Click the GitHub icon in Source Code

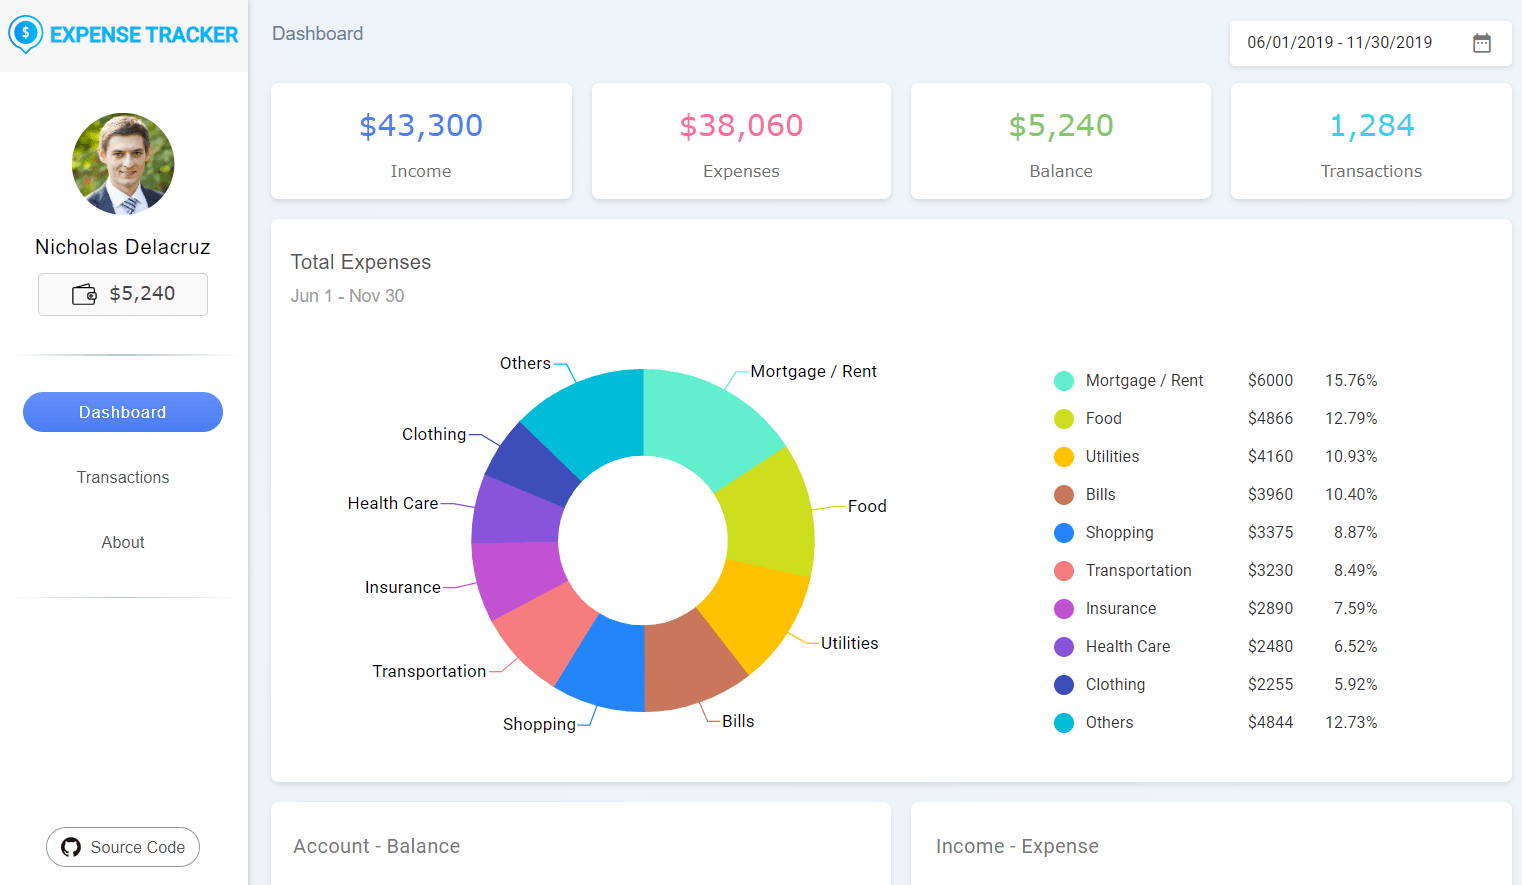point(71,847)
